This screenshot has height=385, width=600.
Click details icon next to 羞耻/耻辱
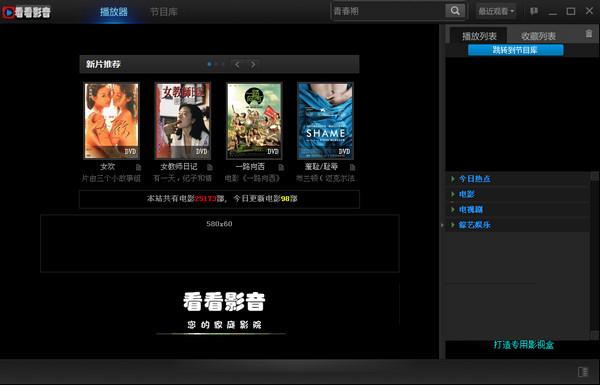coord(352,167)
